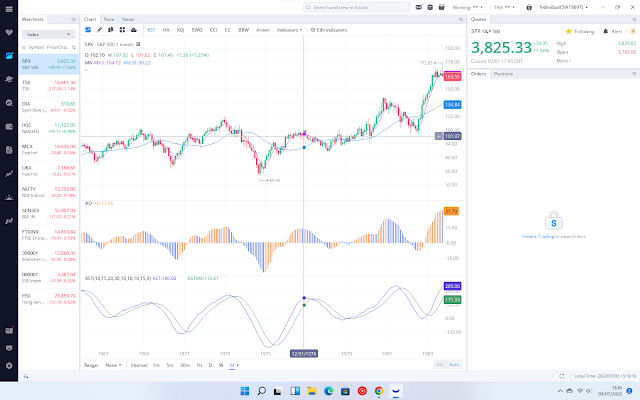Show hidden system tray icons
Screen dimensions: 640x400
point(560,391)
